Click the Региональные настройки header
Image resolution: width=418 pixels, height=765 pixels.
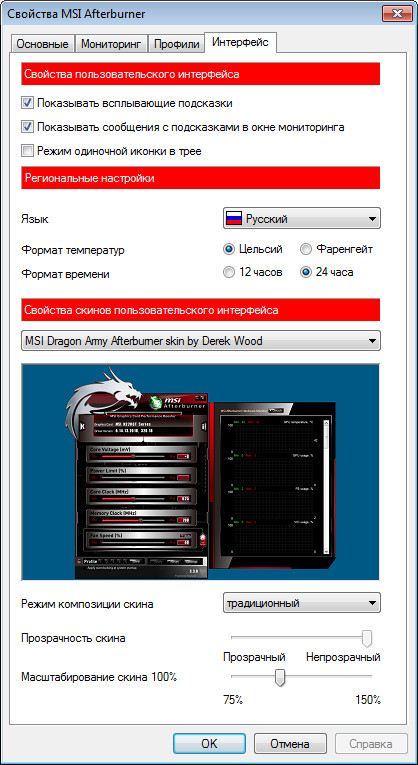pyautogui.click(x=200, y=179)
